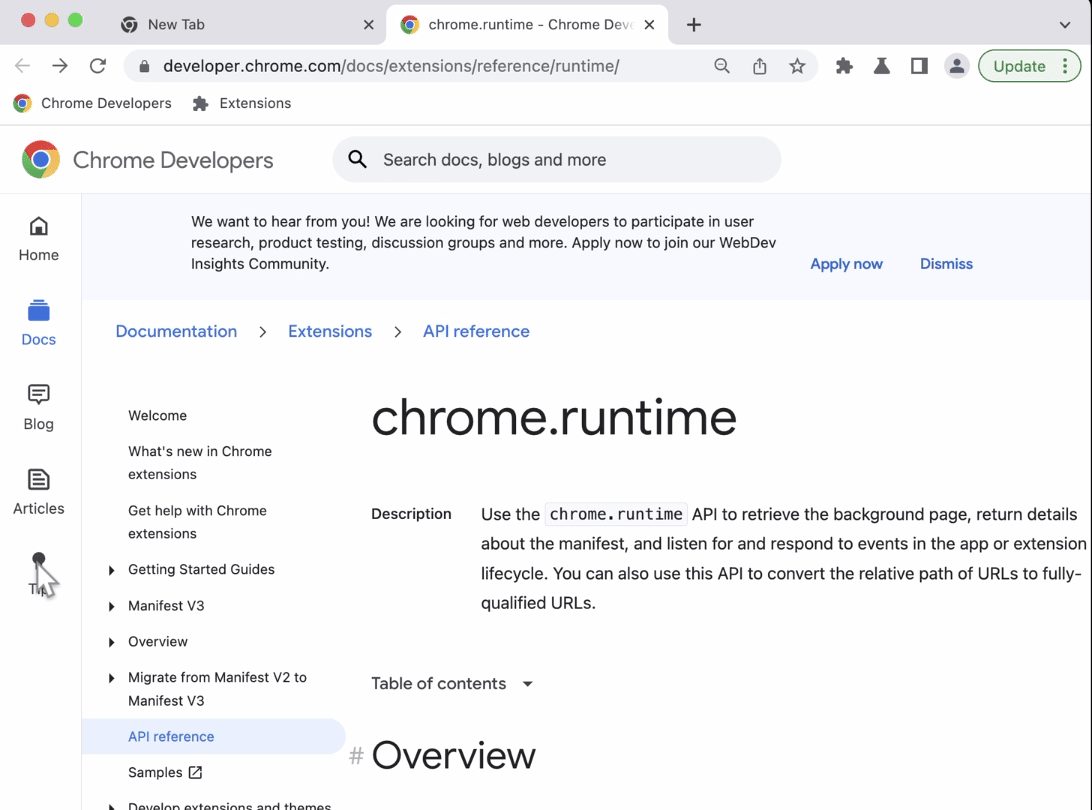Open the zoom magnifier icon in address bar

[x=722, y=66]
